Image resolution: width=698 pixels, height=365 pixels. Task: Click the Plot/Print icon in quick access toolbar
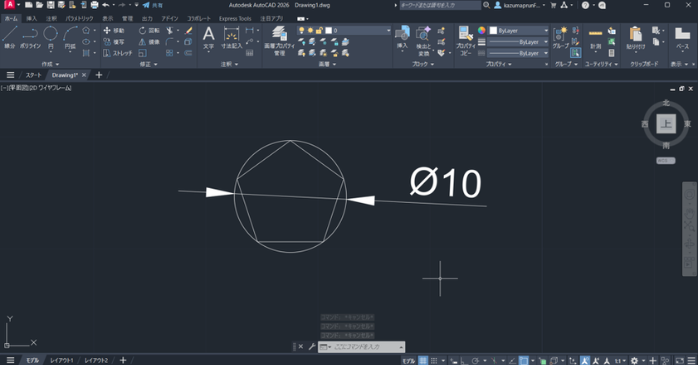tap(94, 5)
